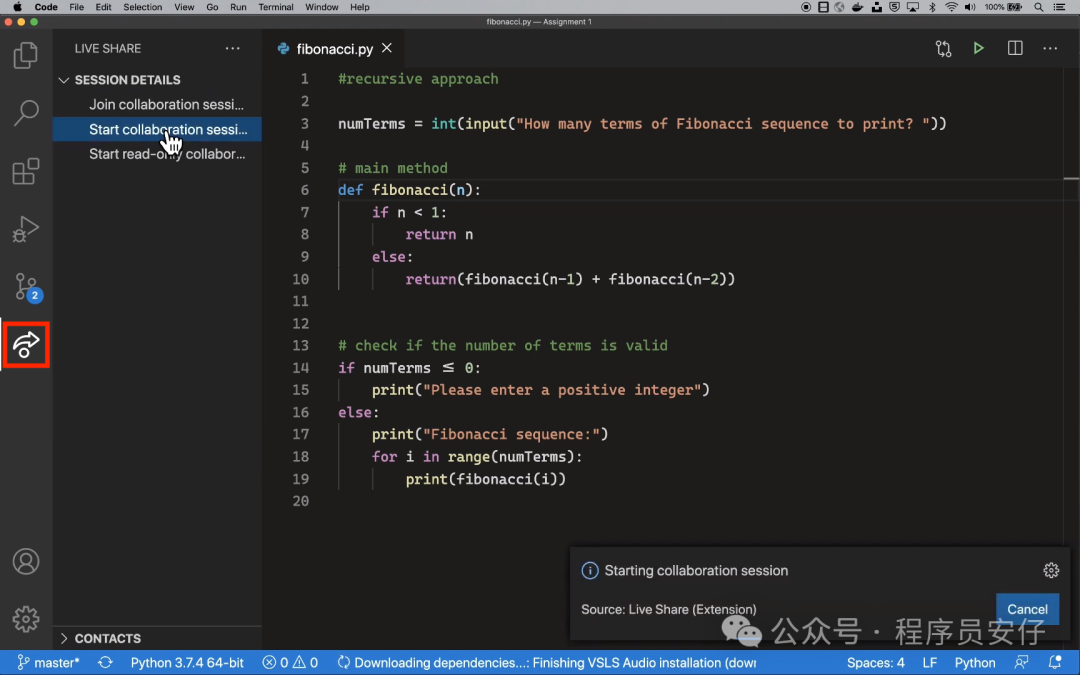Open Live Share panel more actions menu
The height and width of the screenshot is (675, 1080).
[x=233, y=48]
